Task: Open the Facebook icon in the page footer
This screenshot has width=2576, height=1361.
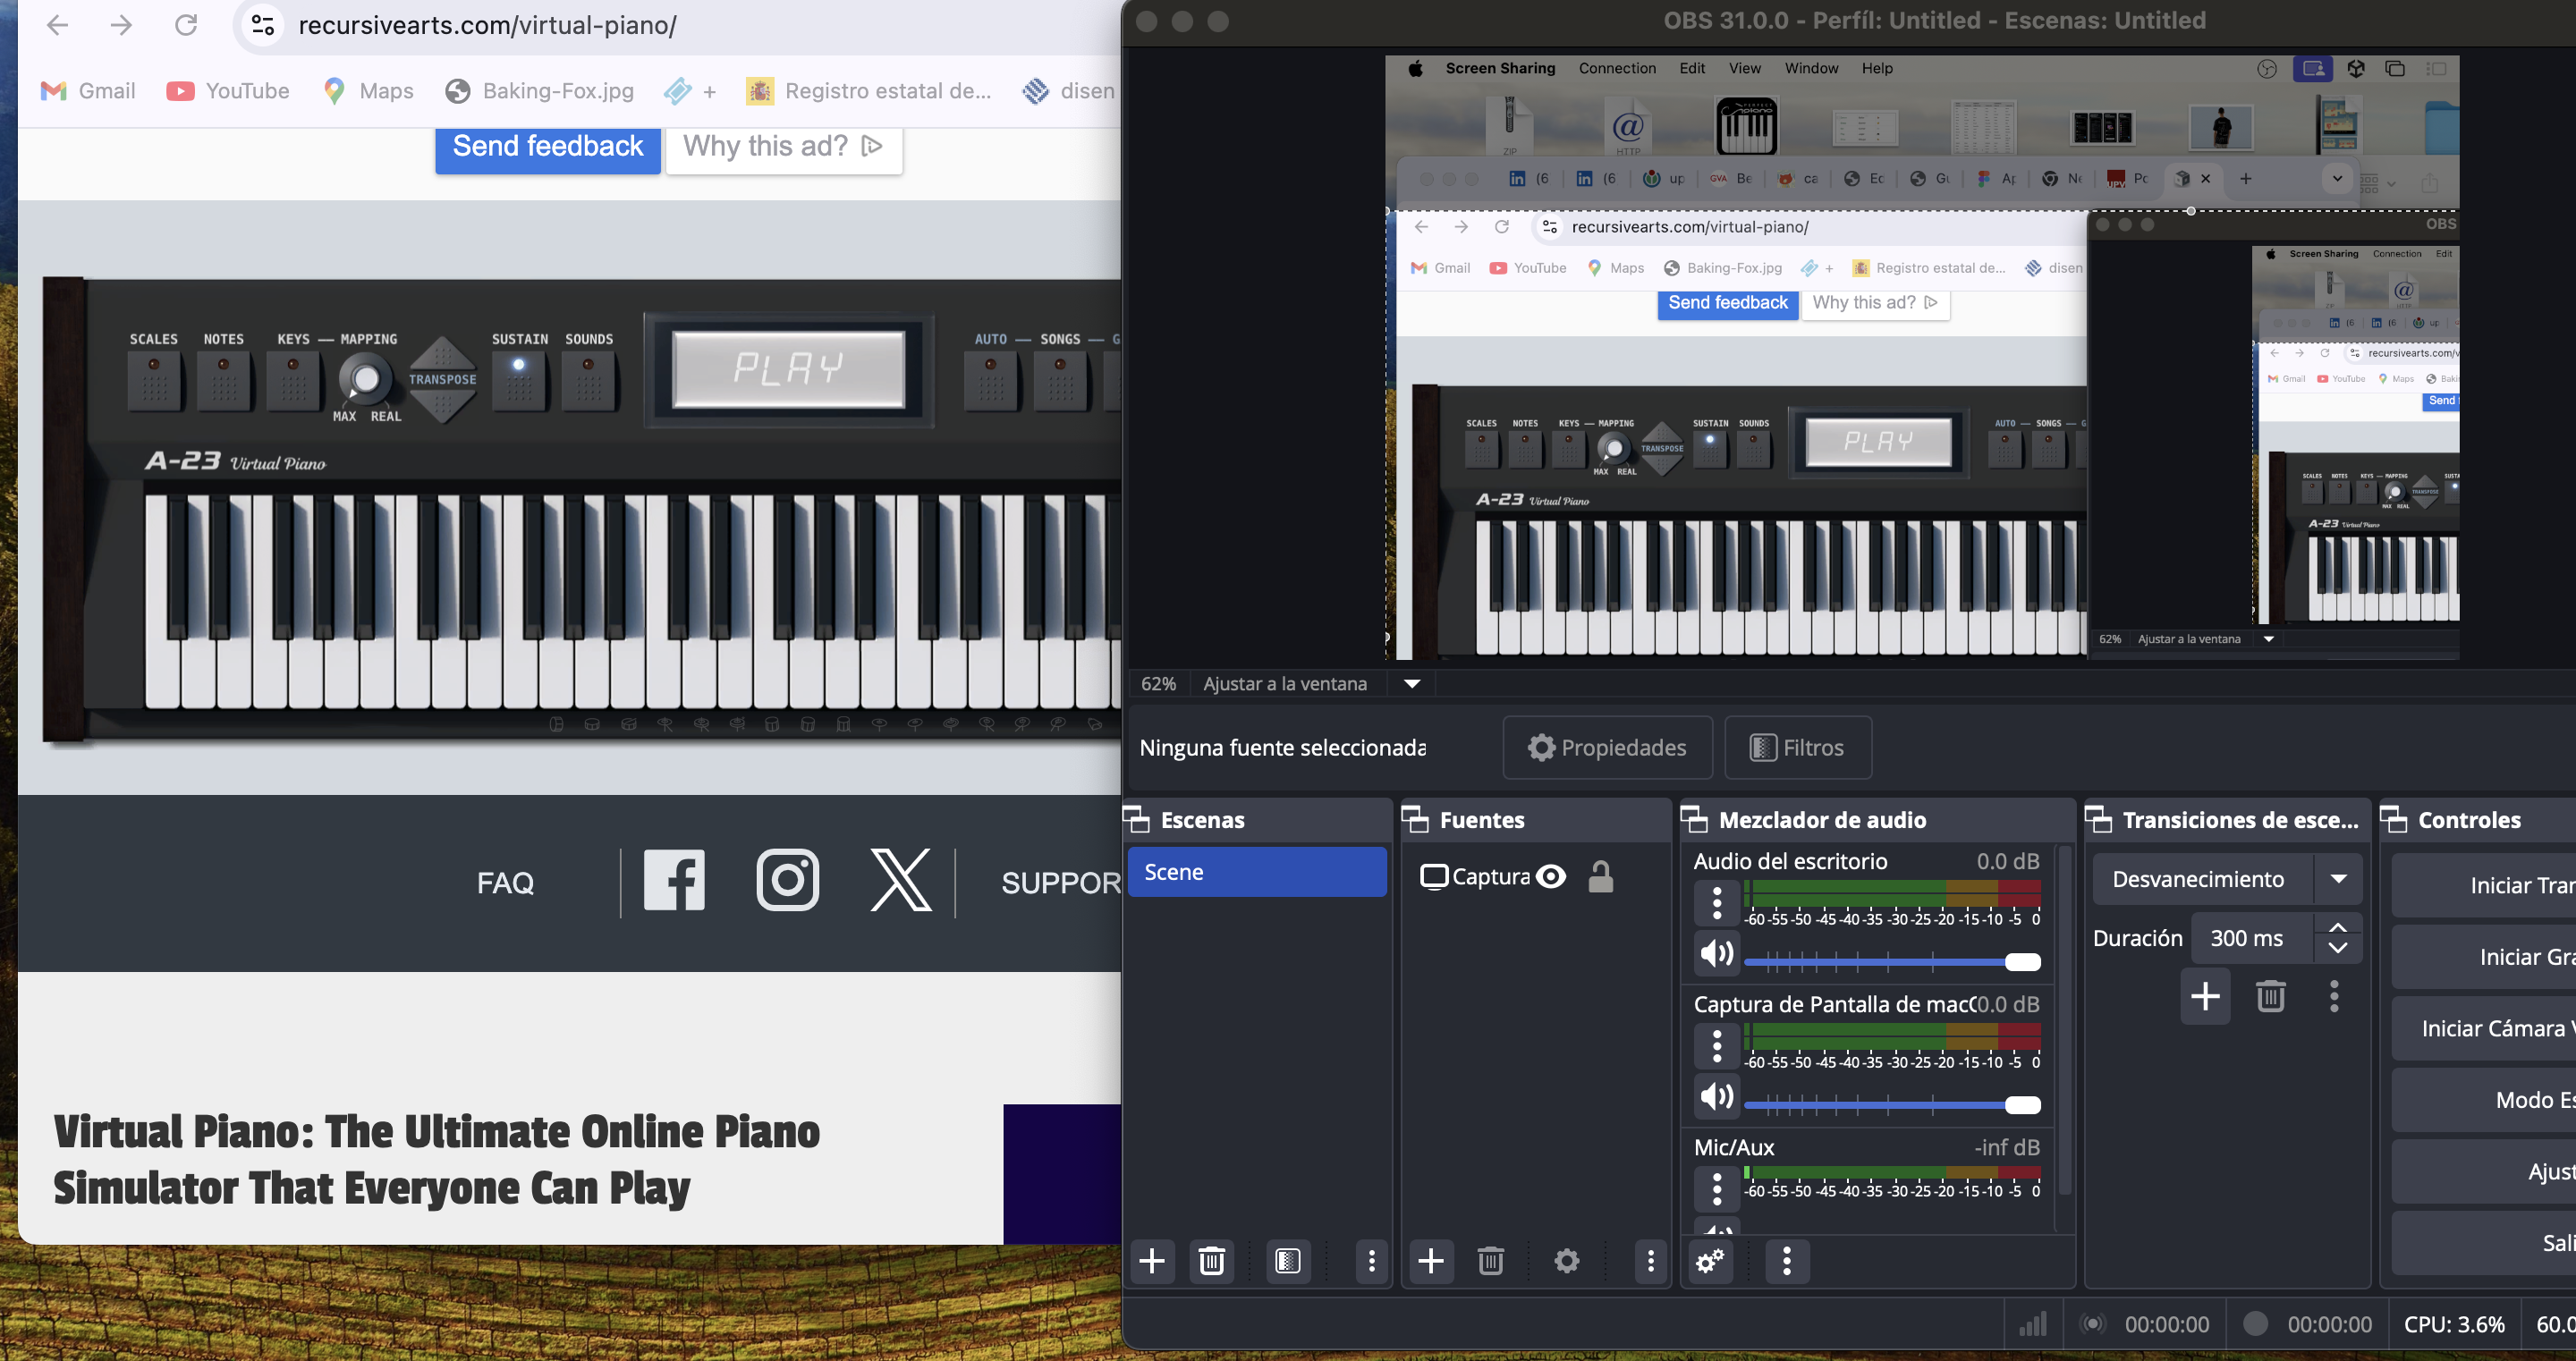Action: pyautogui.click(x=674, y=880)
